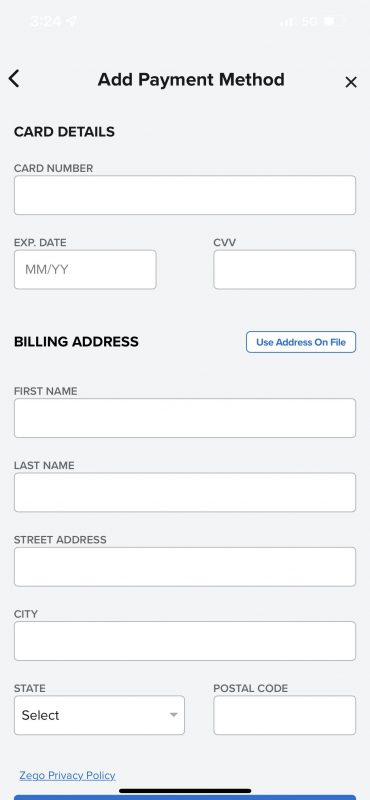The height and width of the screenshot is (800, 370).
Task: Focus the Street Address field
Action: coord(185,566)
